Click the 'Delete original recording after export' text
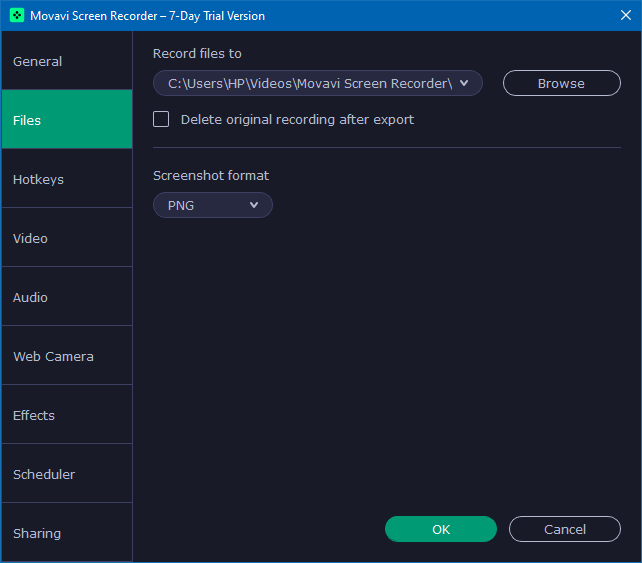The image size is (642, 563). point(297,120)
